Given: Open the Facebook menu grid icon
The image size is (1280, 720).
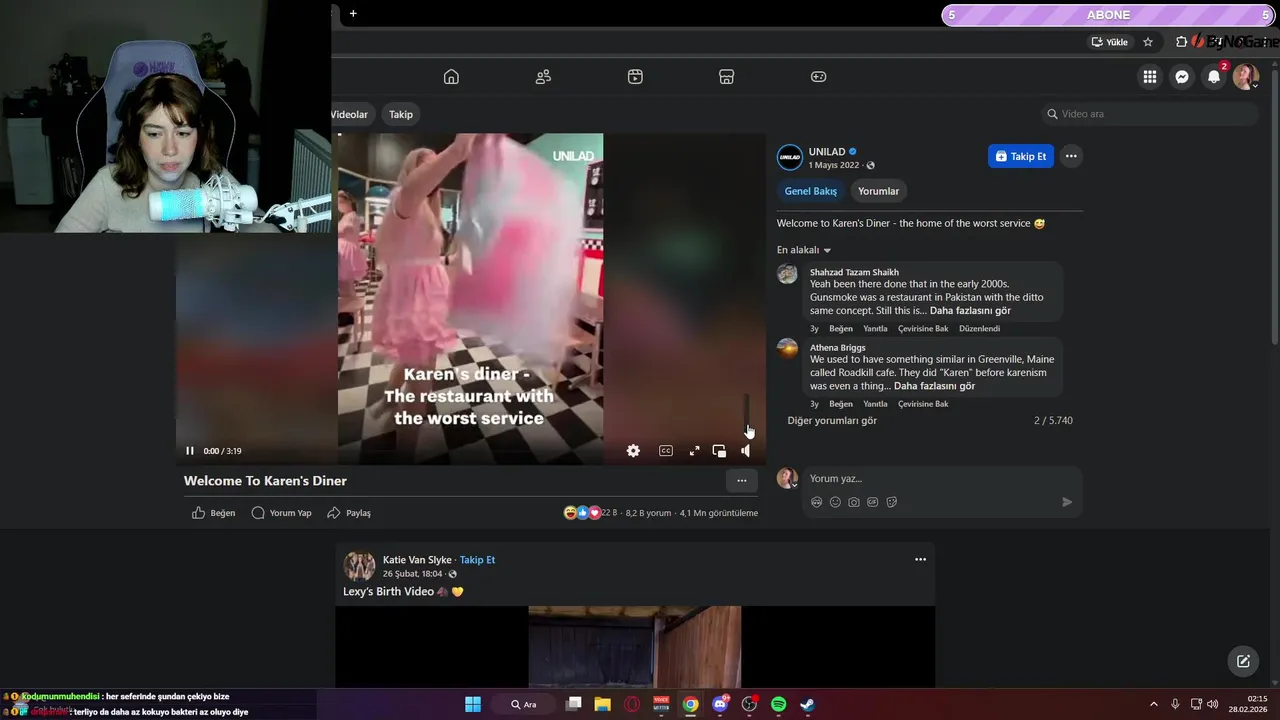Looking at the screenshot, I should click(x=1150, y=77).
